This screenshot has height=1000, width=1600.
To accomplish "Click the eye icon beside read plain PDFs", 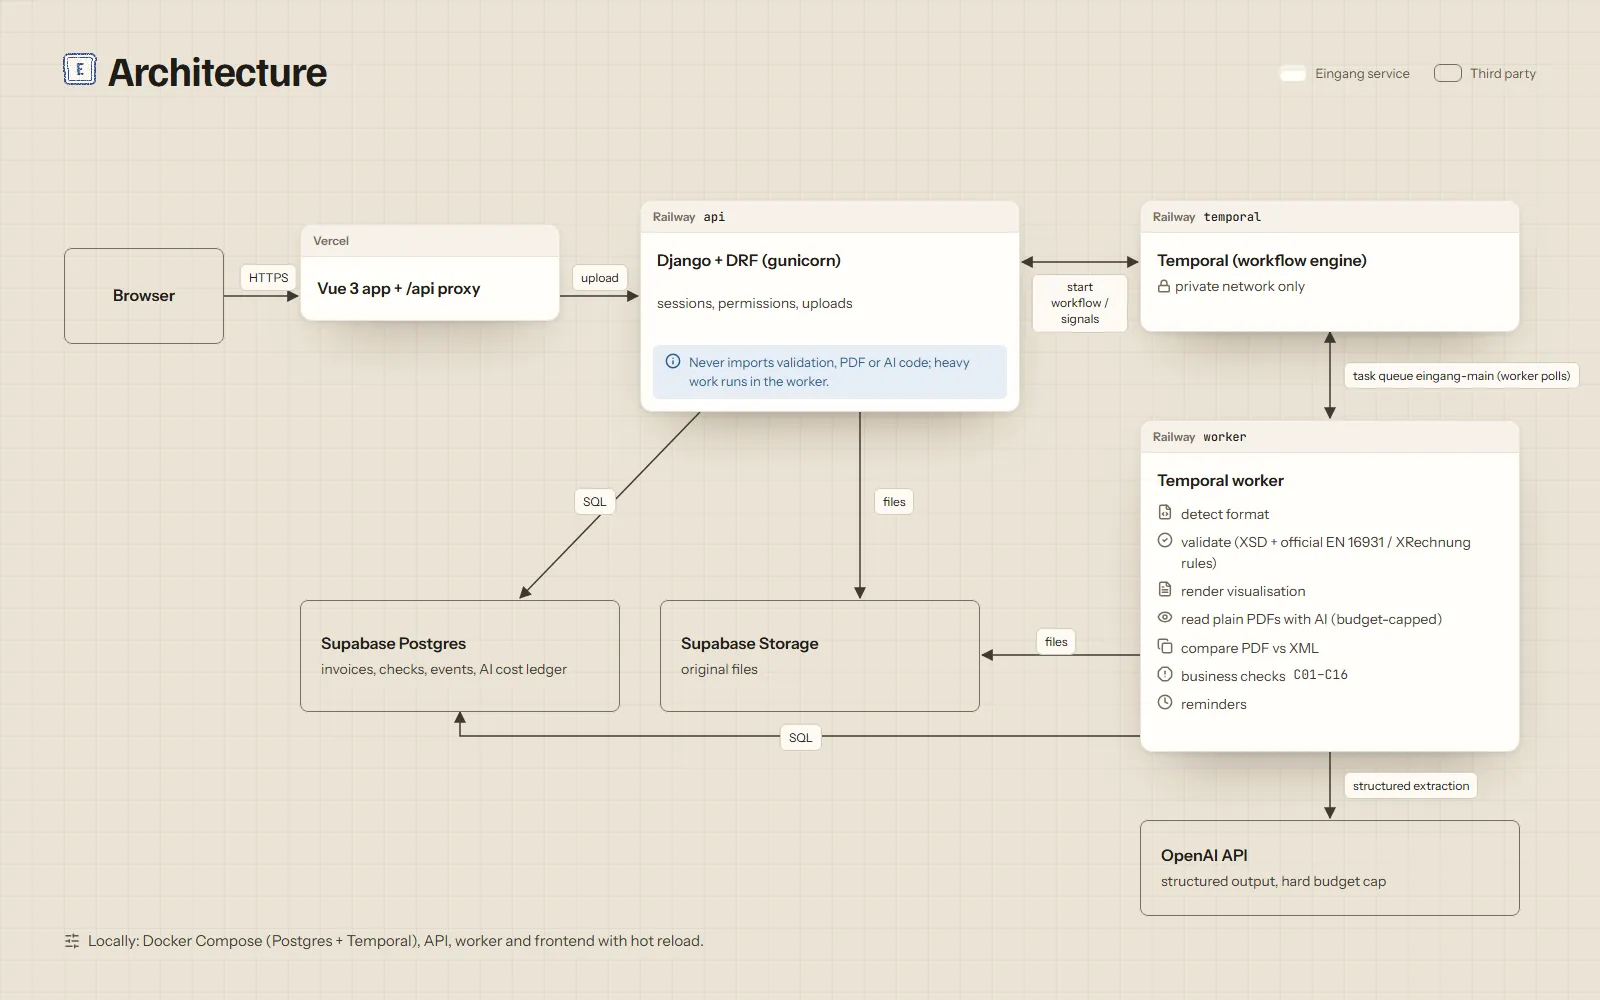I will click(x=1165, y=618).
